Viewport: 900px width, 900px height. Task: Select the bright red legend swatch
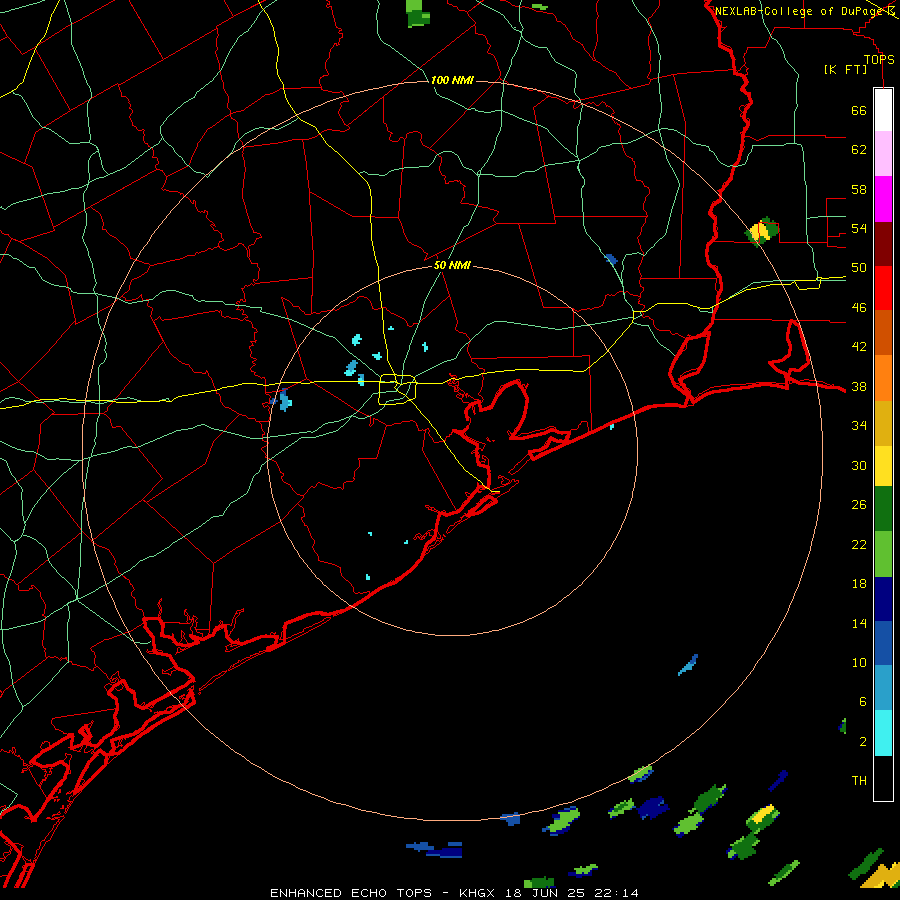[883, 288]
